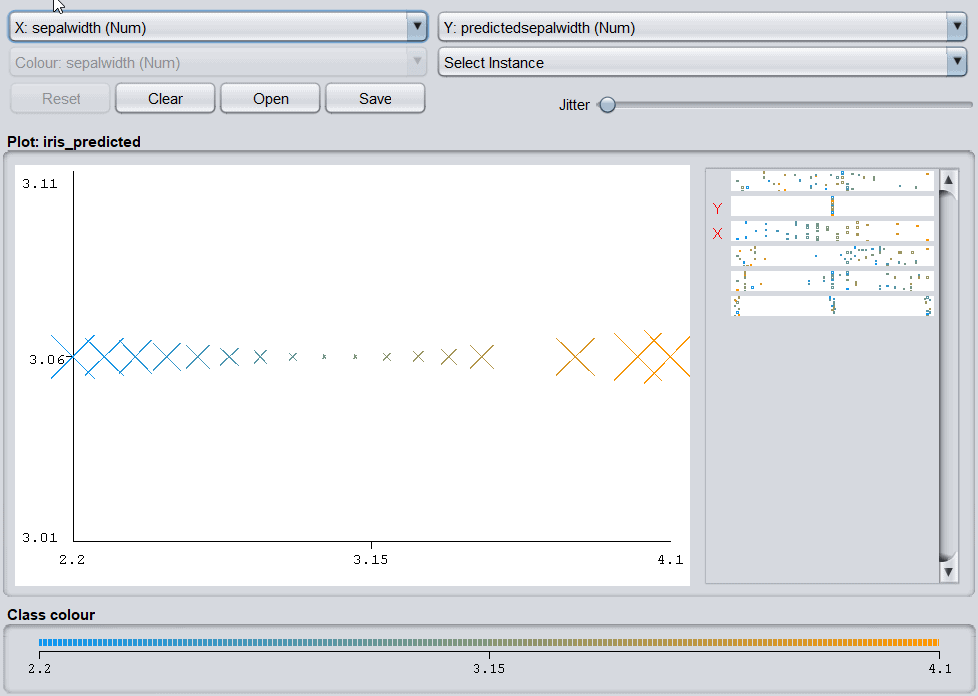
Task: Select the last attribute strip at the bottom
Action: [x=832, y=306]
